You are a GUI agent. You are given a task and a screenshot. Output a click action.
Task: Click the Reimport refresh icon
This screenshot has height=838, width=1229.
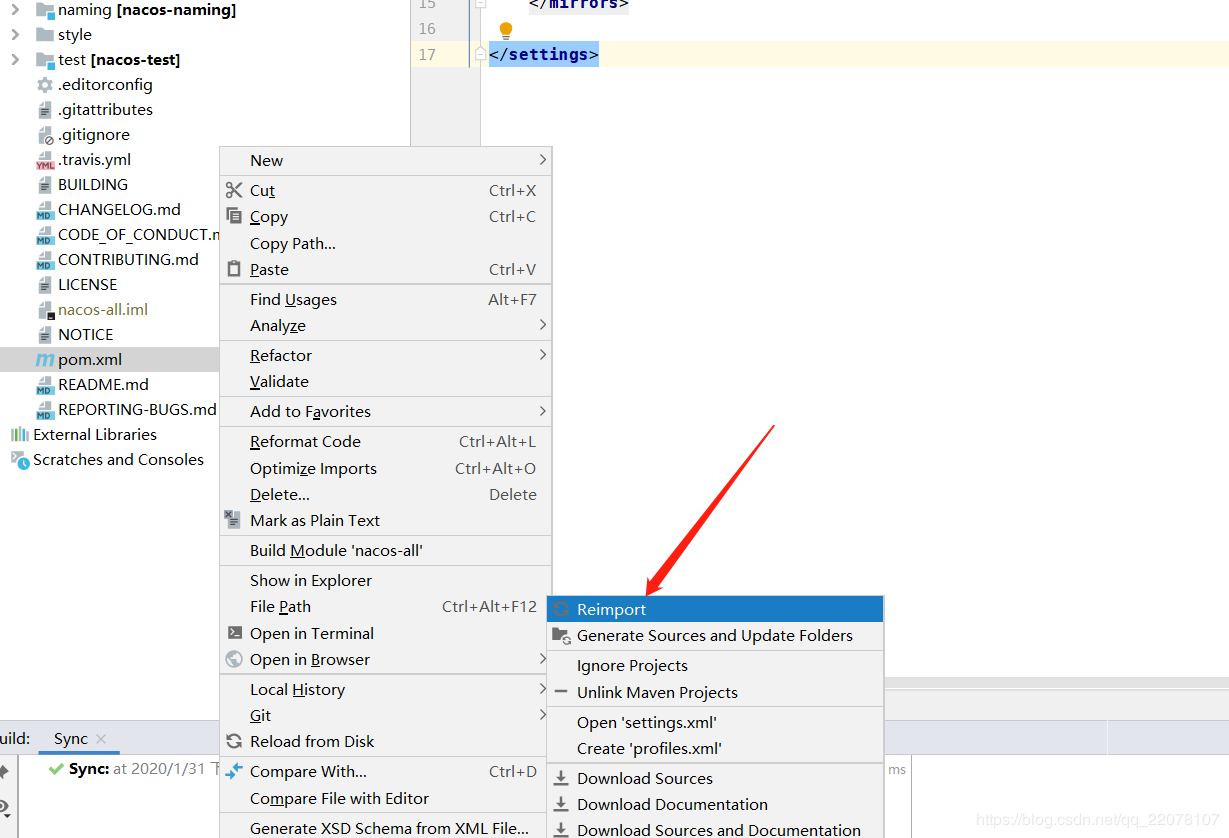pyautogui.click(x=561, y=609)
